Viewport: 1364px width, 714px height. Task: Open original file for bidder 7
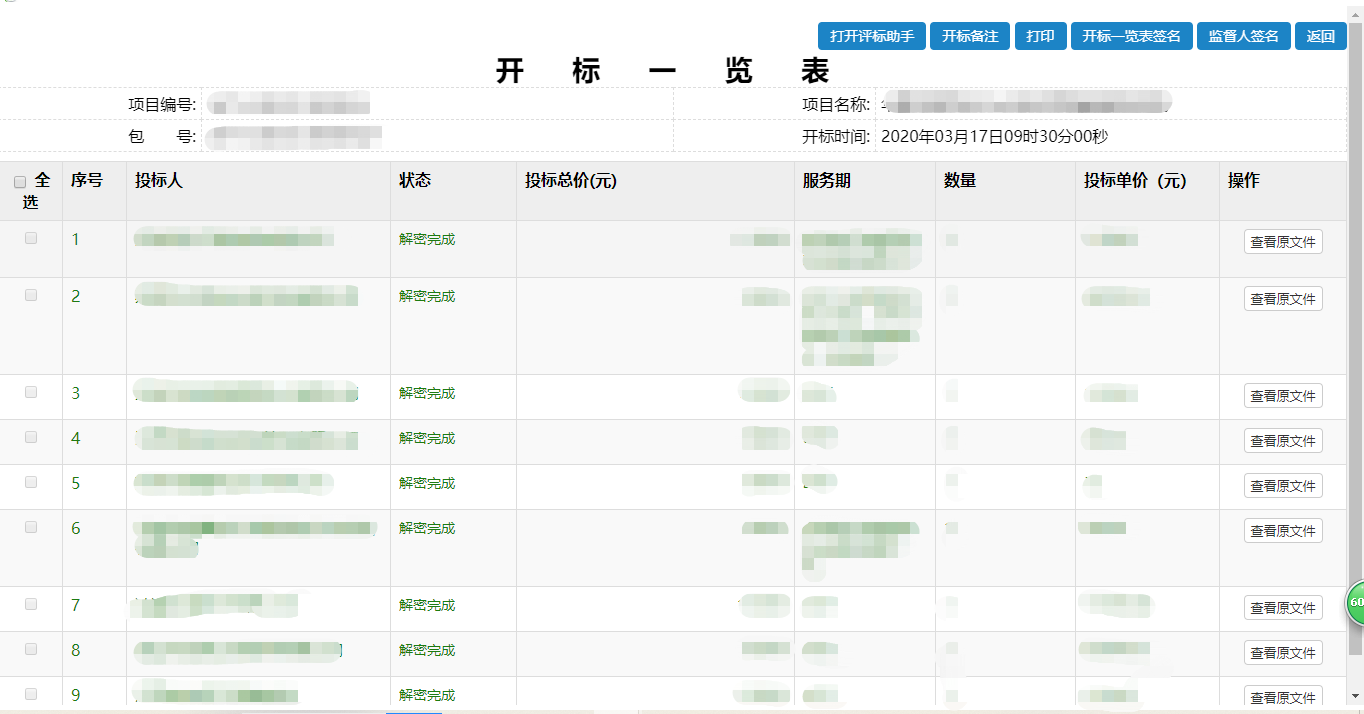coord(1282,608)
